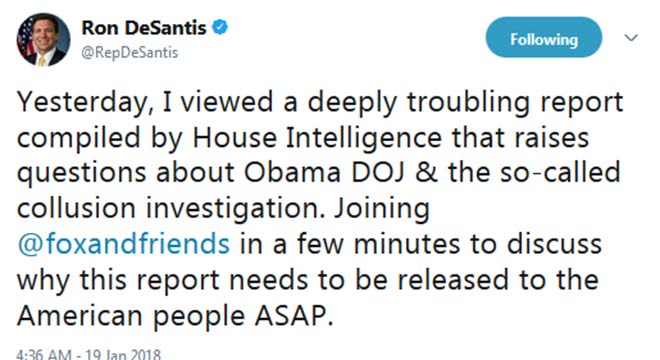Image resolution: width=660 pixels, height=360 pixels.
Task: Toggle the Following button
Action: [544, 37]
